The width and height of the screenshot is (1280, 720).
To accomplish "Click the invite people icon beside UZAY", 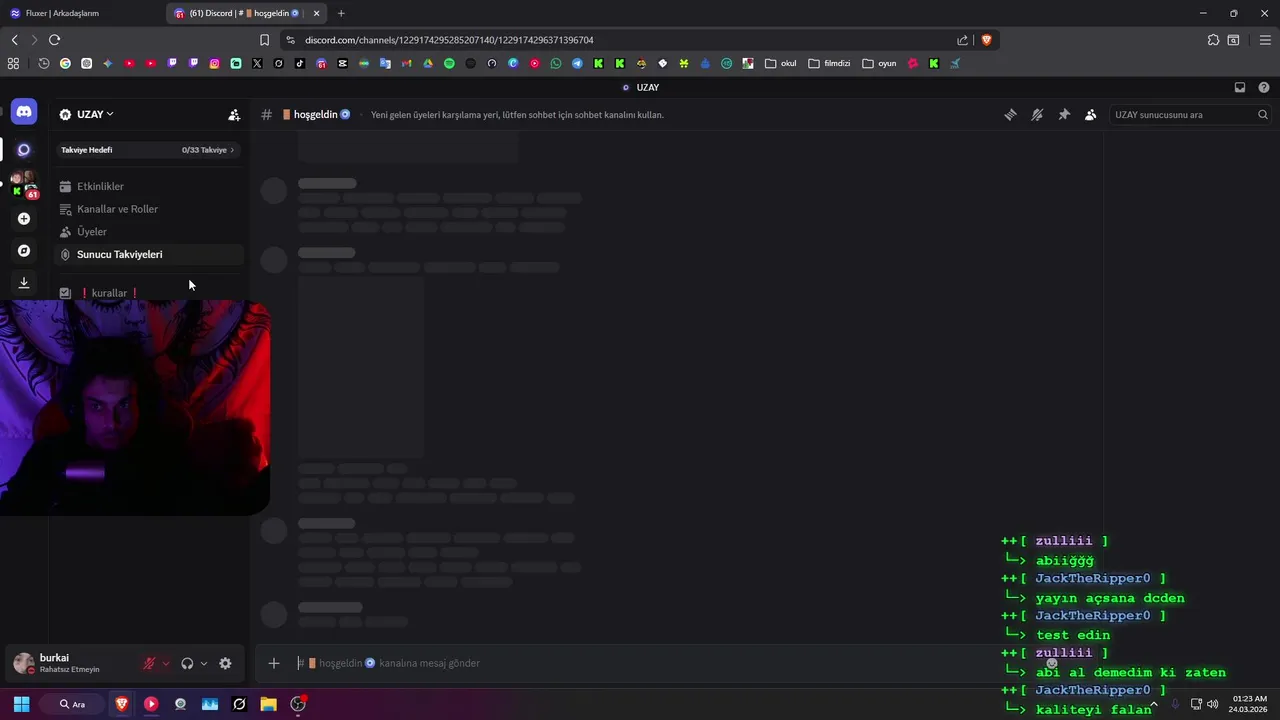I will 234,115.
